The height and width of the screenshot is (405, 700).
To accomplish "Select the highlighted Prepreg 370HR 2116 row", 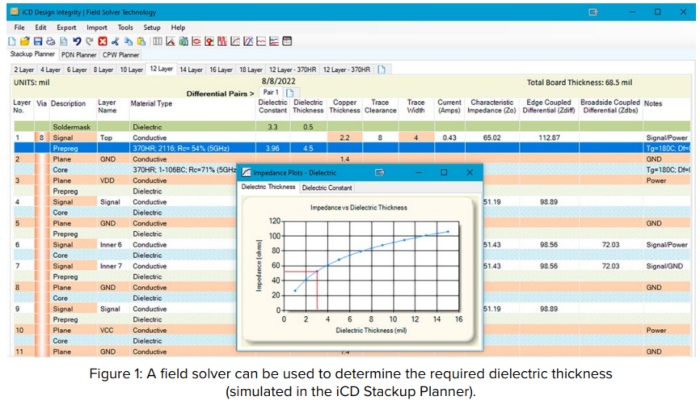I will pyautogui.click(x=352, y=148).
